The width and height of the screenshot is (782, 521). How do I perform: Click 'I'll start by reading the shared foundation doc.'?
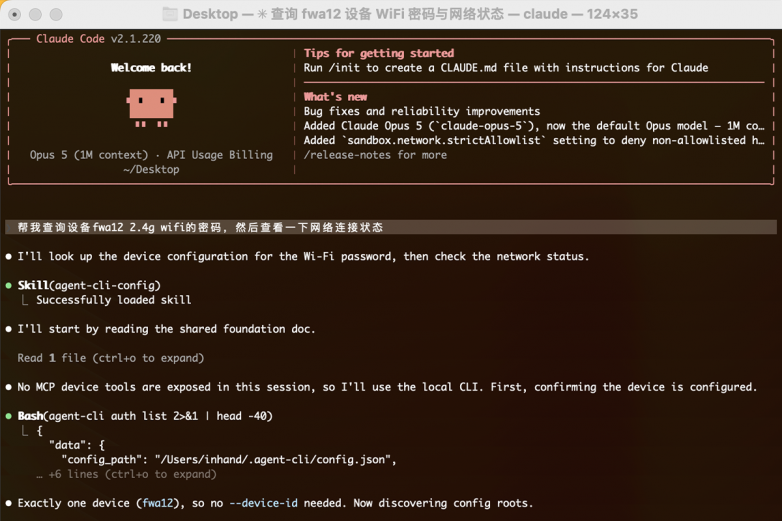coord(167,329)
